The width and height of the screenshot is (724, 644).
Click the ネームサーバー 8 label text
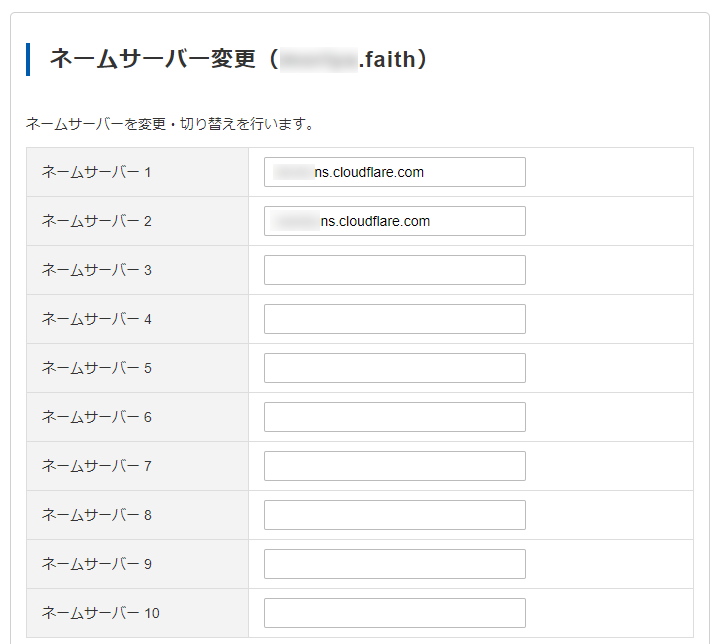[96, 515]
